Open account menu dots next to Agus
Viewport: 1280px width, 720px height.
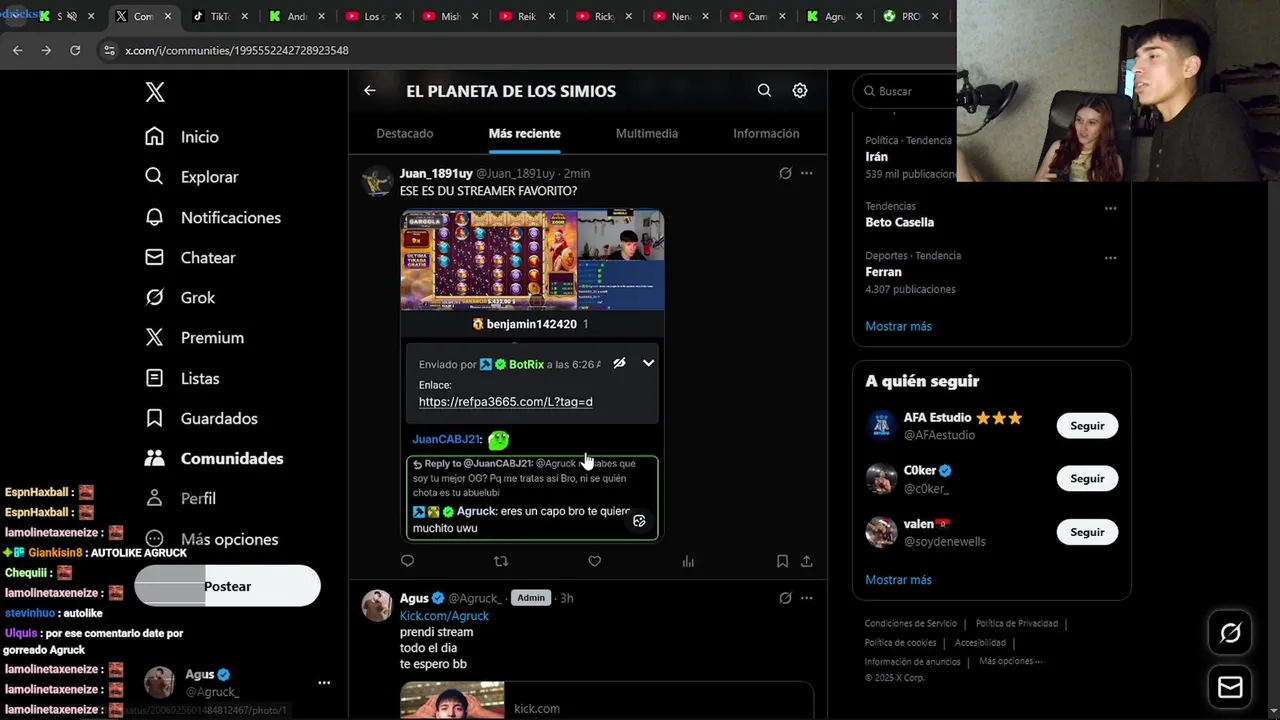pos(324,683)
